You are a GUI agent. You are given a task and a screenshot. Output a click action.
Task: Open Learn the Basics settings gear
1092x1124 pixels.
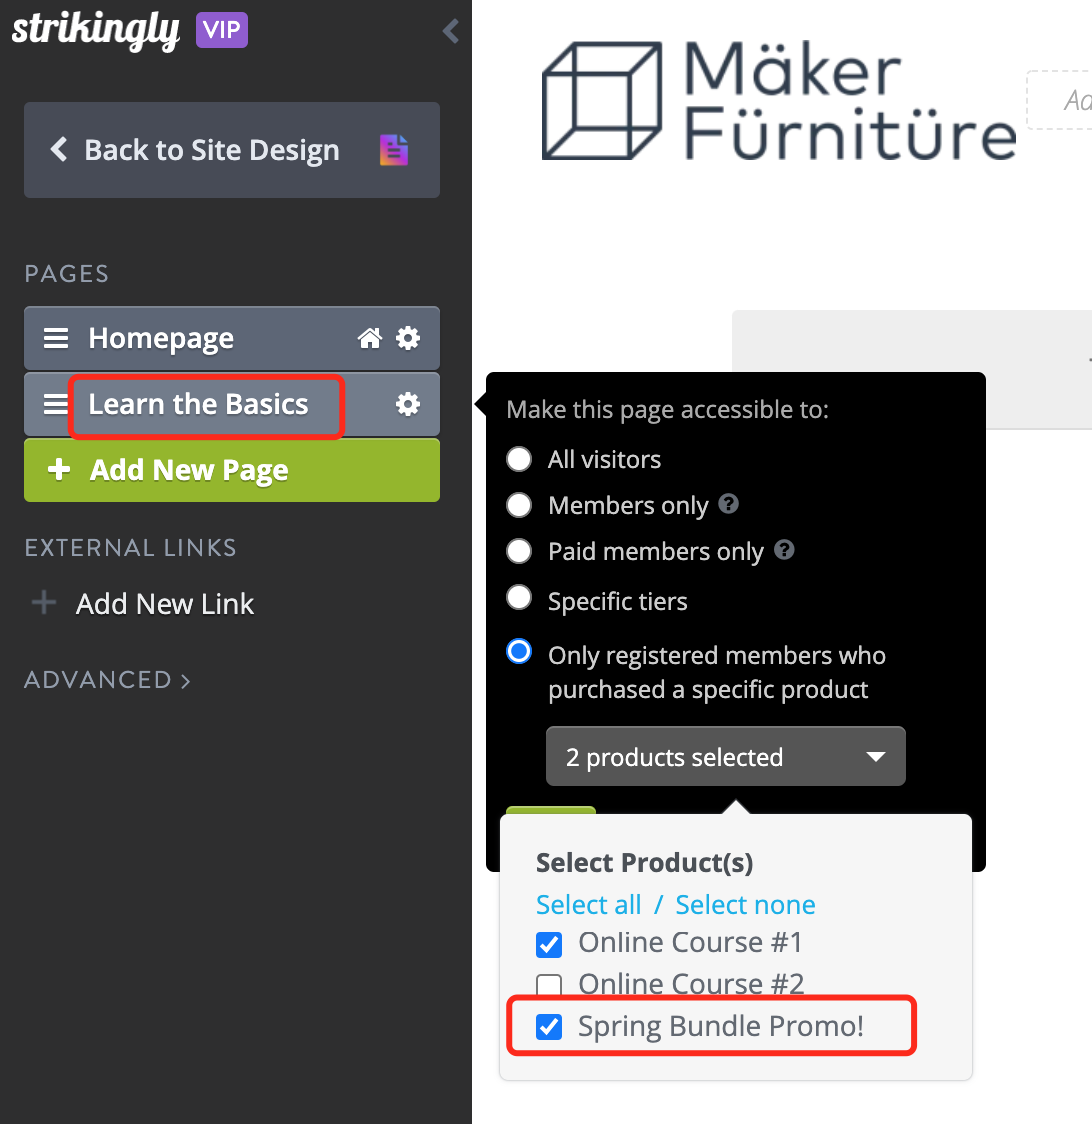[x=408, y=404]
